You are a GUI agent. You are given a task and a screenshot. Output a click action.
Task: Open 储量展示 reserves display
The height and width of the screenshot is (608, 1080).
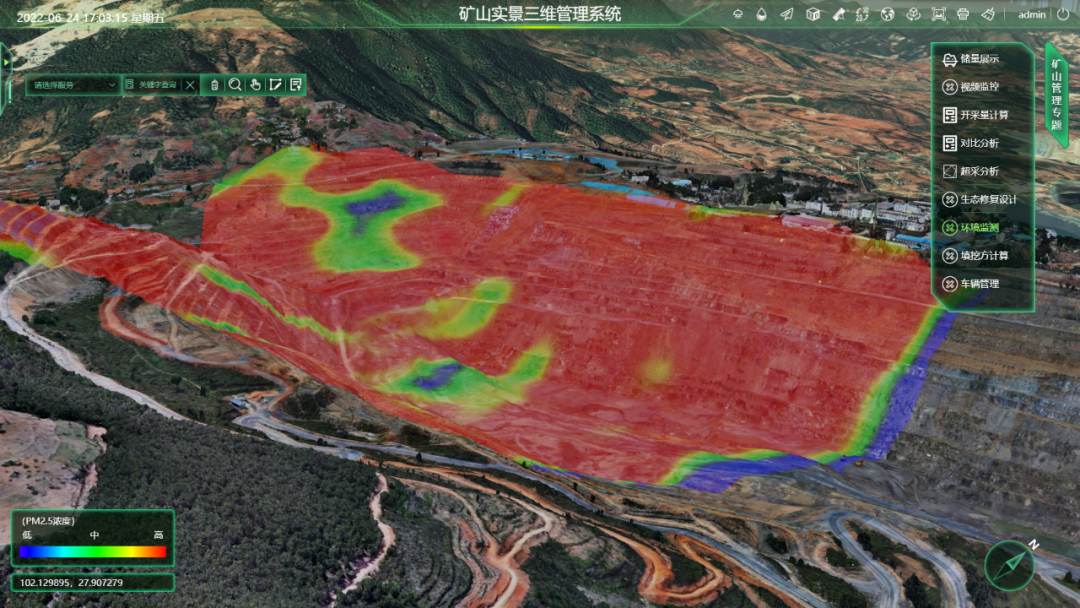pos(972,59)
